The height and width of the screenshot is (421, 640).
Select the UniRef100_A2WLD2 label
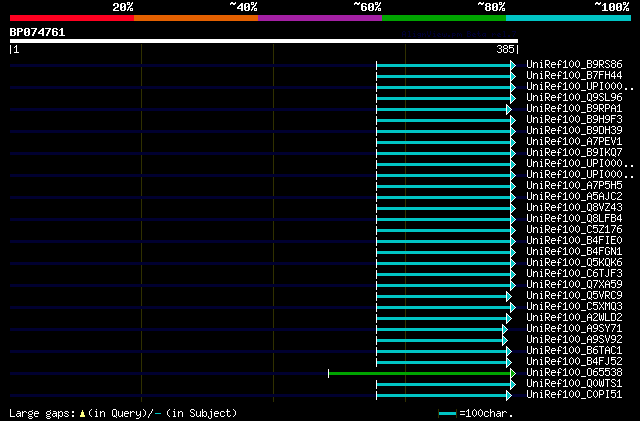tap(574, 318)
